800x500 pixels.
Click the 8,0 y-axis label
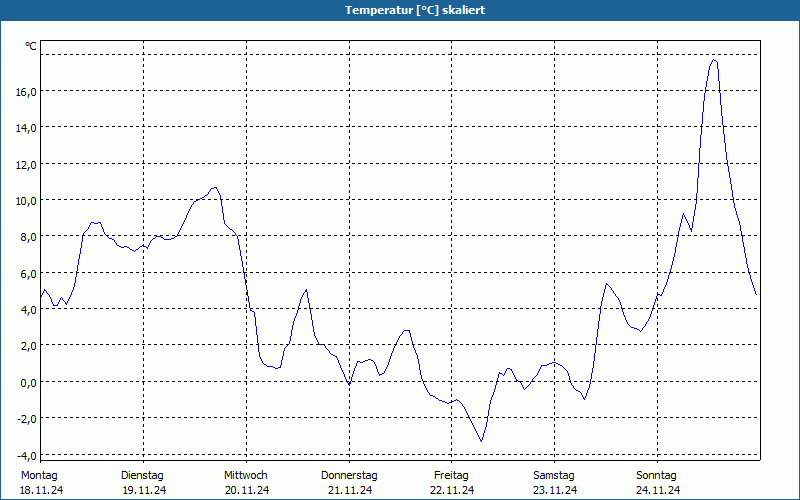coord(28,237)
